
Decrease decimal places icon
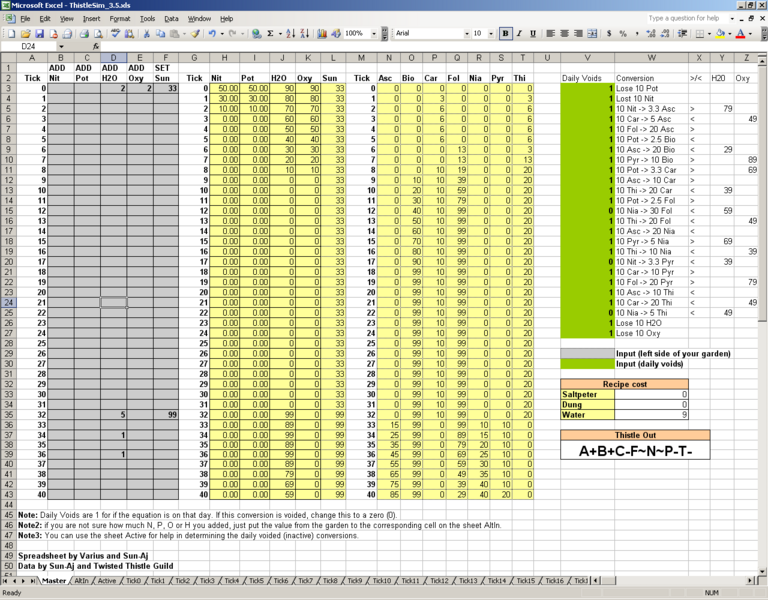point(665,33)
